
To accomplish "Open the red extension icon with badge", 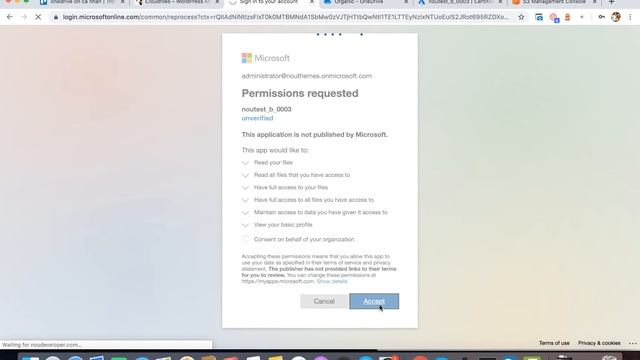I will (x=554, y=18).
